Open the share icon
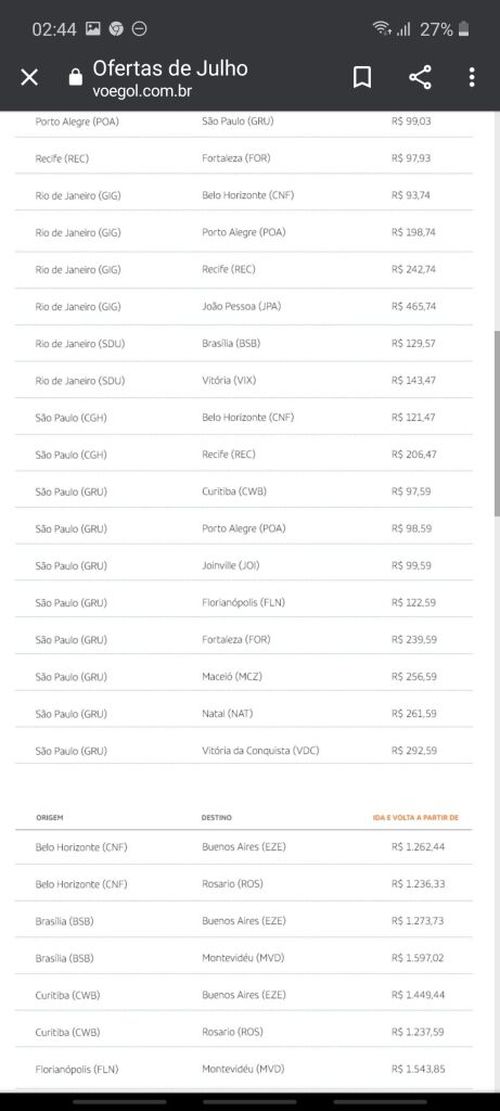This screenshot has width=500, height=1111. tap(420, 77)
